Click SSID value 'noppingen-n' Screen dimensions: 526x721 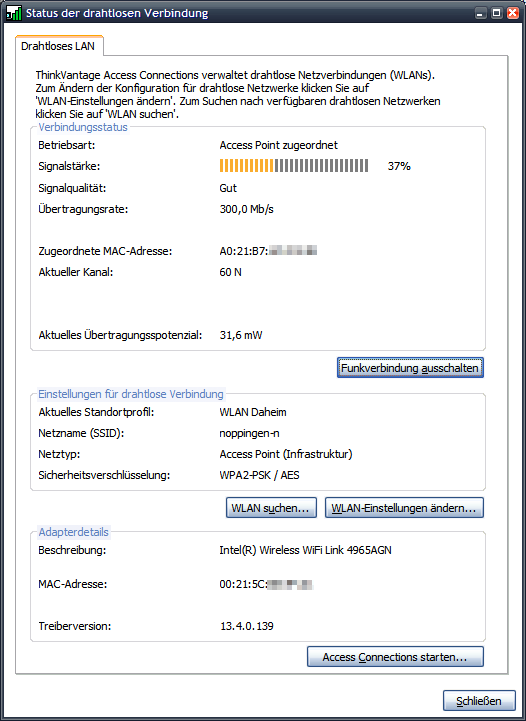pyautogui.click(x=249, y=433)
